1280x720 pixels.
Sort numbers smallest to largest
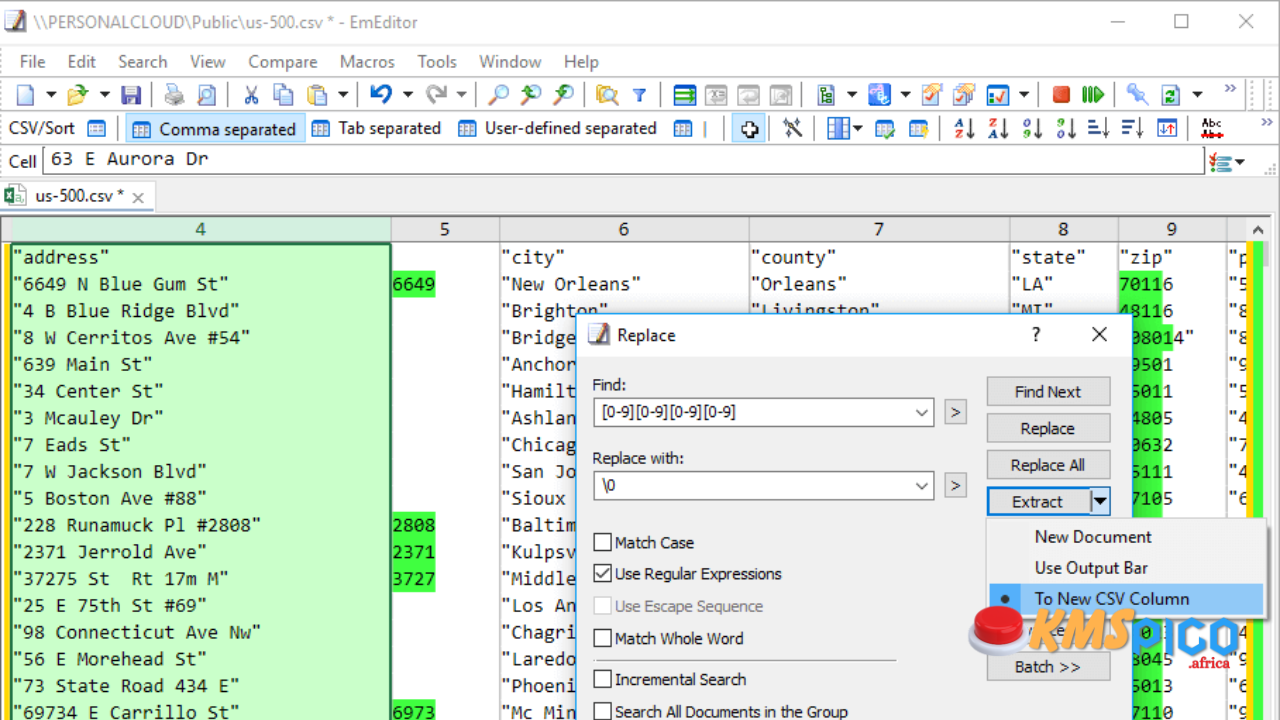pyautogui.click(x=1032, y=128)
